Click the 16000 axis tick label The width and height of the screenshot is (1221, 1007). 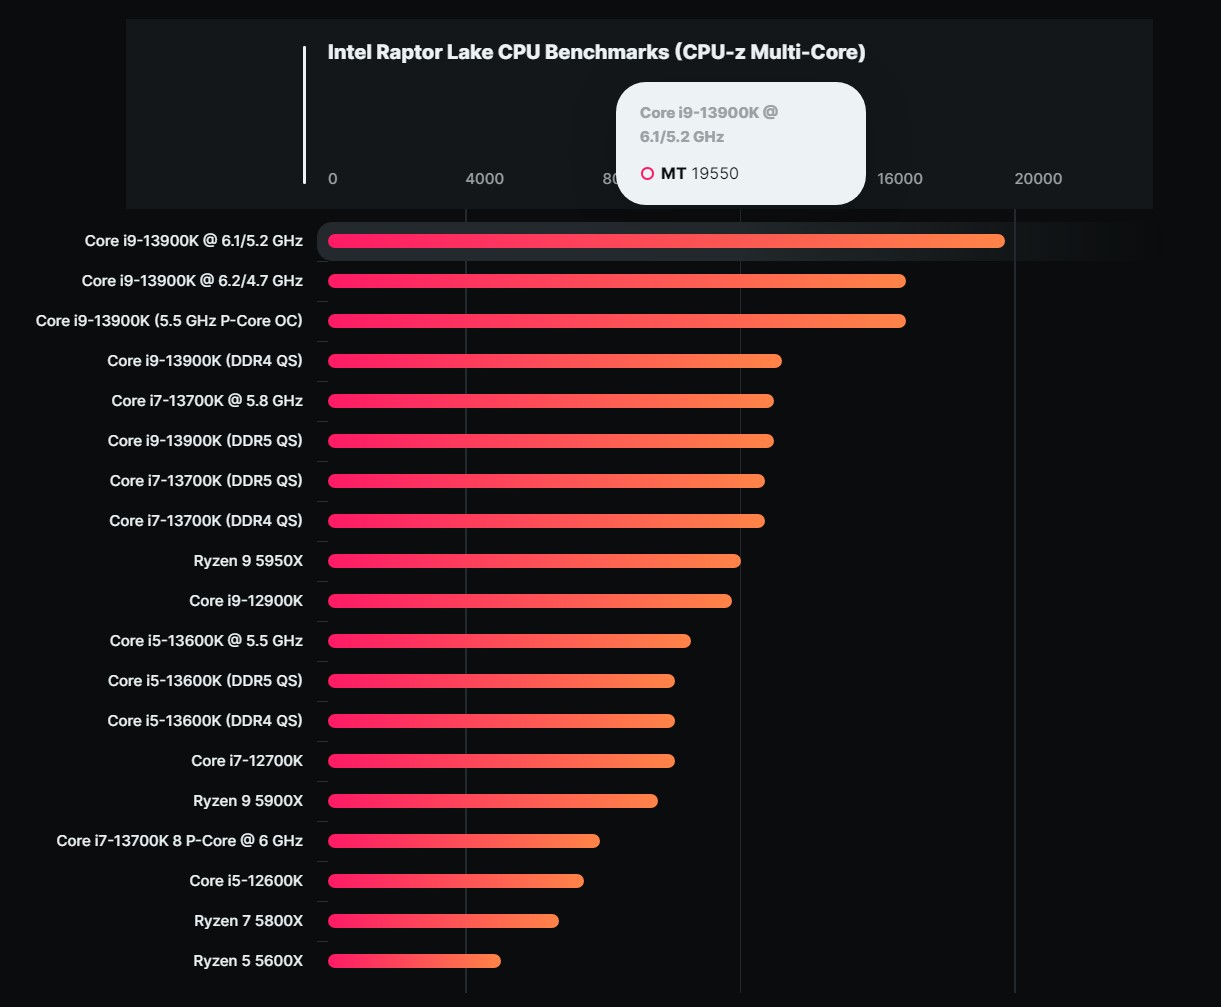tap(900, 179)
